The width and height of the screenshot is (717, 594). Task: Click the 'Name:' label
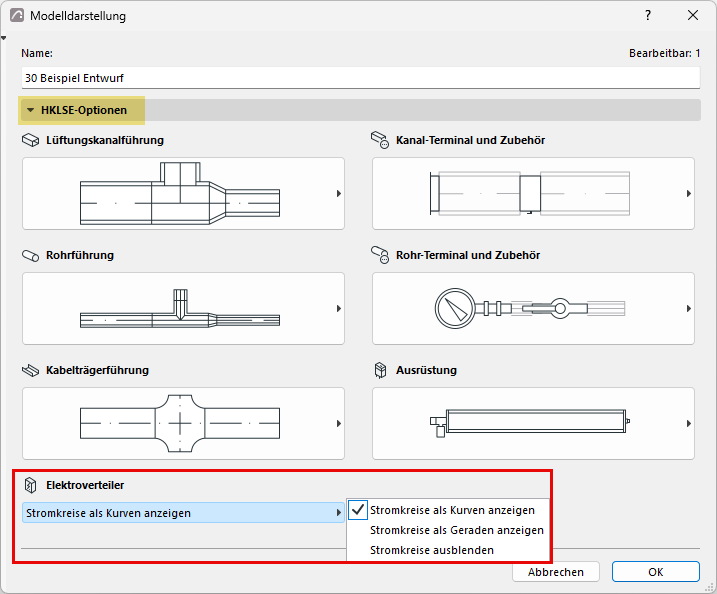37,53
